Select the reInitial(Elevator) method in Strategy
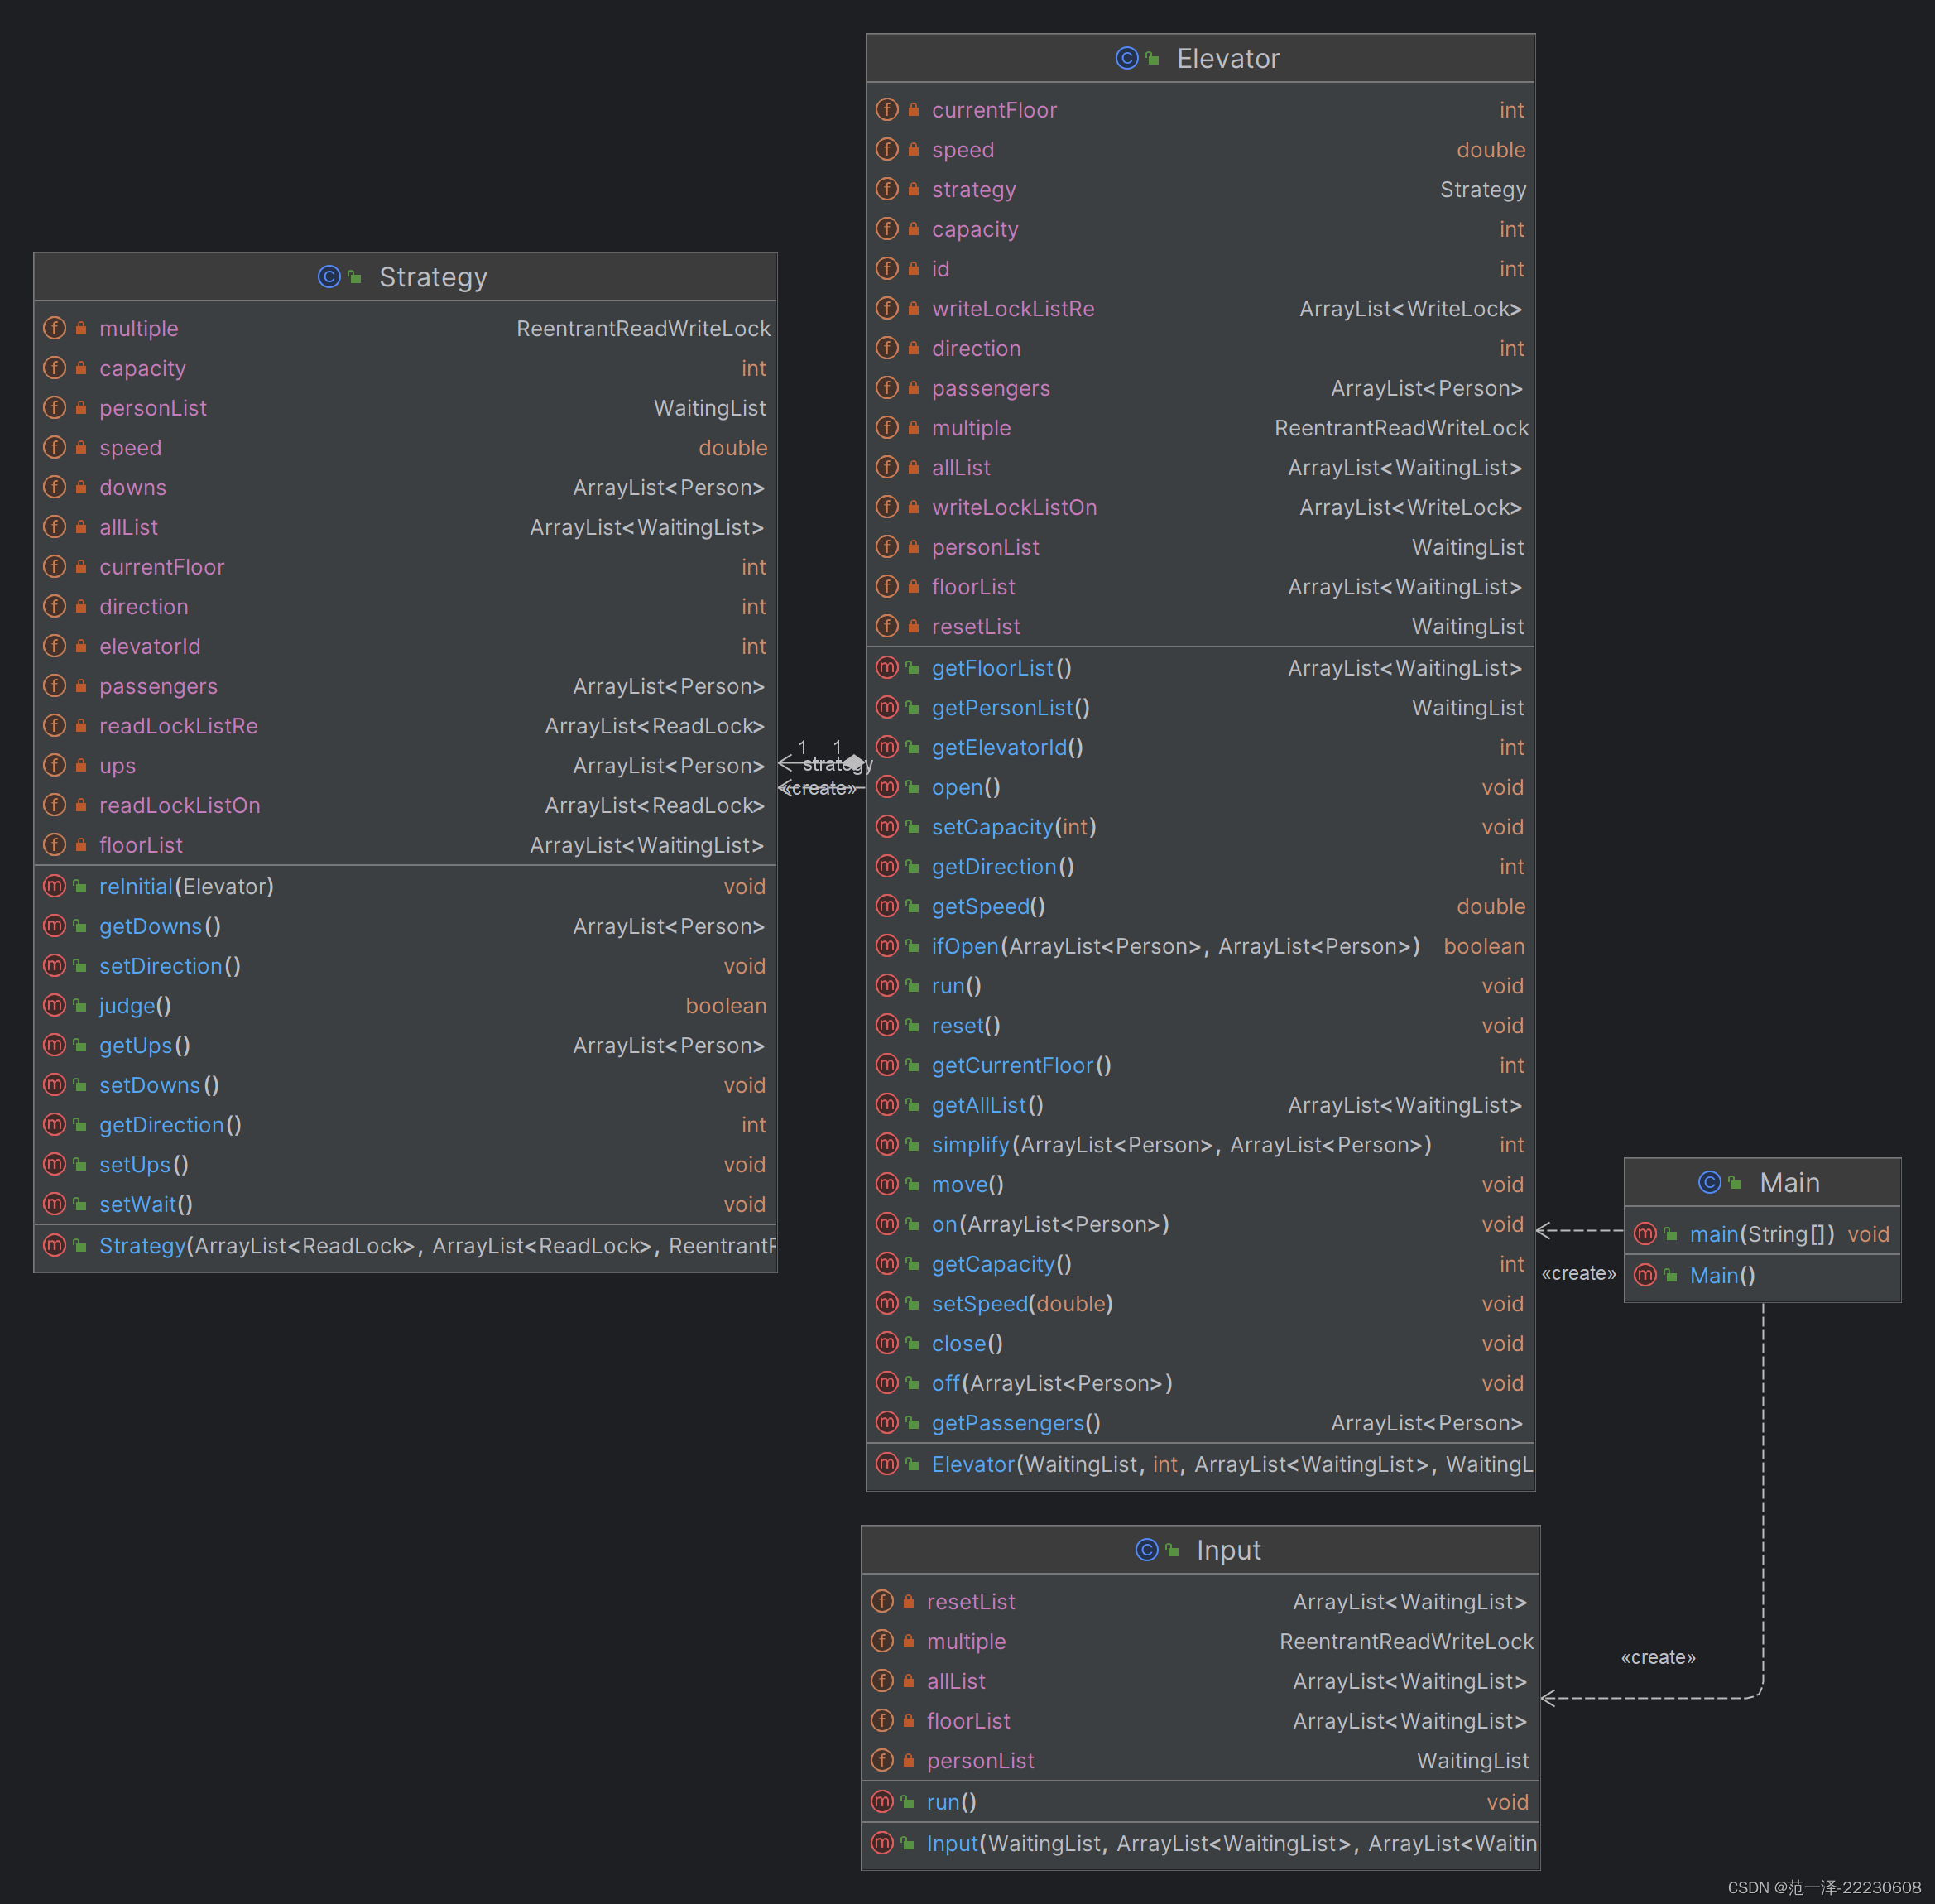Image resolution: width=1935 pixels, height=1904 pixels. (186, 886)
